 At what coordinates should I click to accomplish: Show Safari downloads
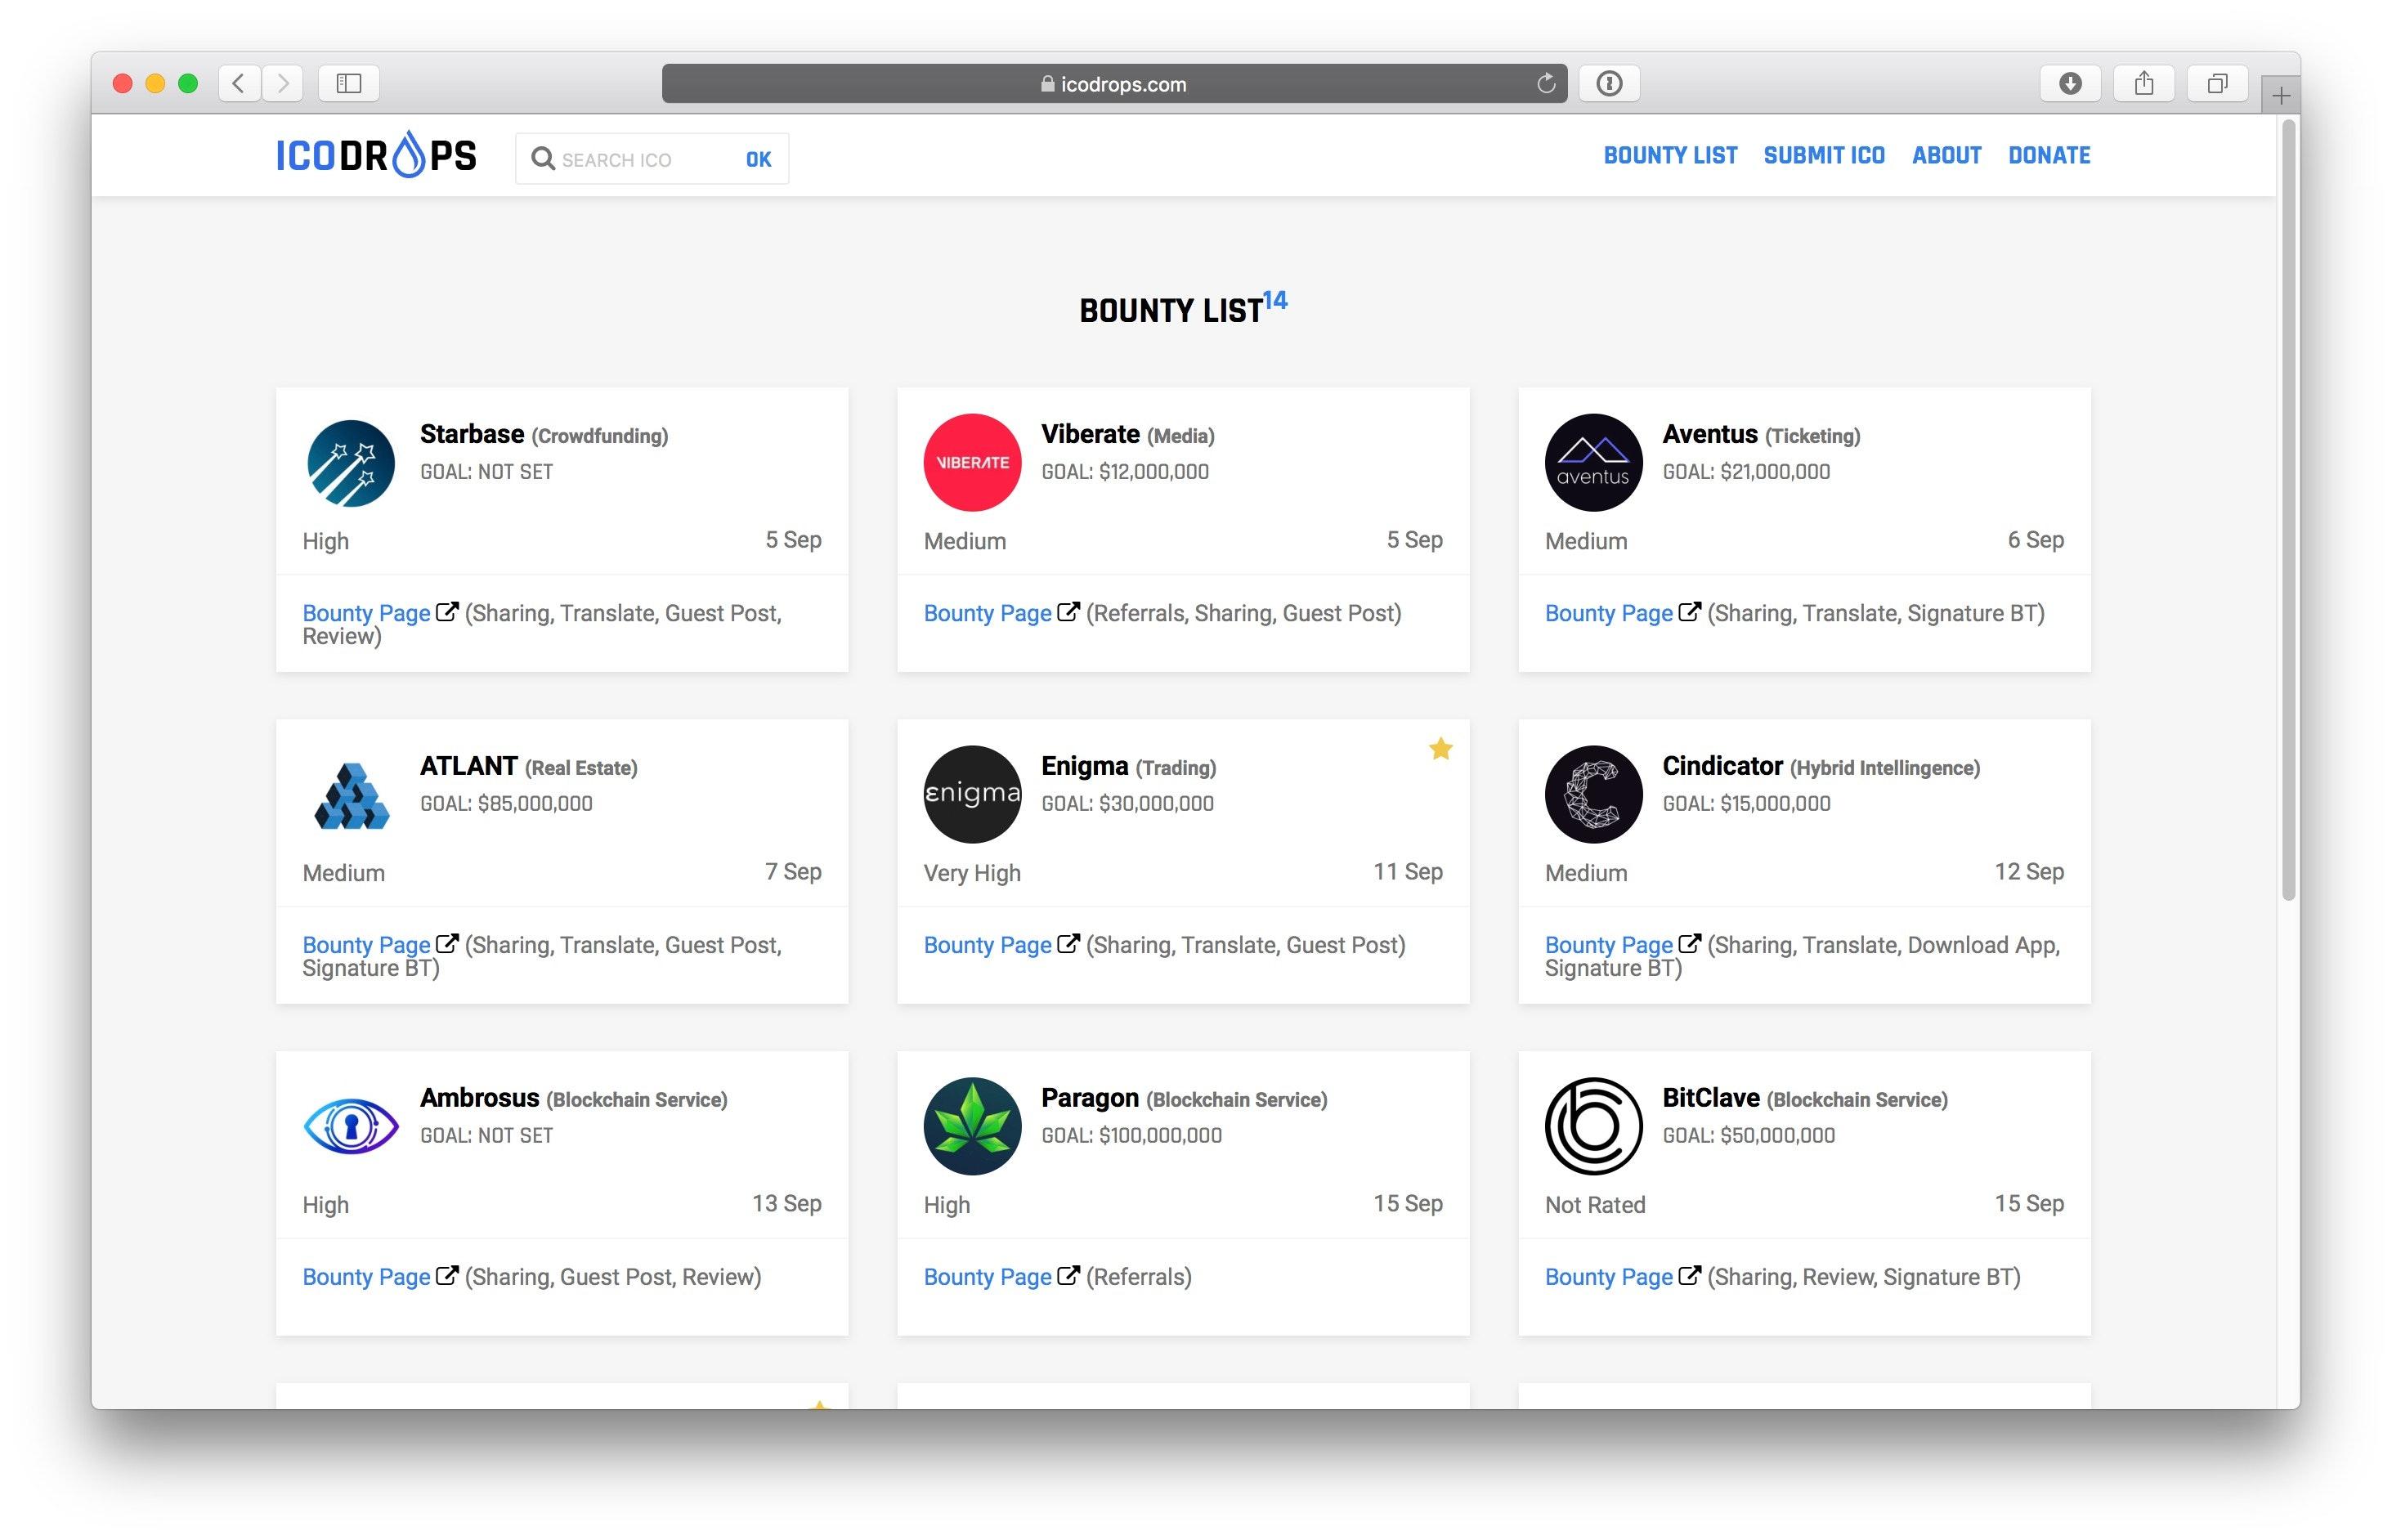(2070, 83)
